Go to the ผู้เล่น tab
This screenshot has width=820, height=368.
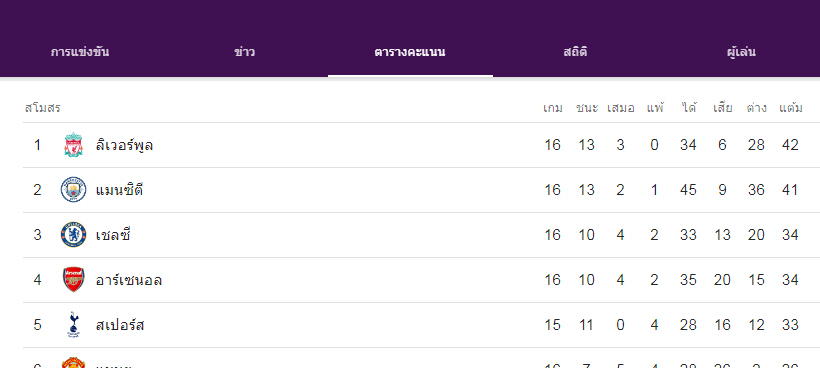(x=741, y=52)
